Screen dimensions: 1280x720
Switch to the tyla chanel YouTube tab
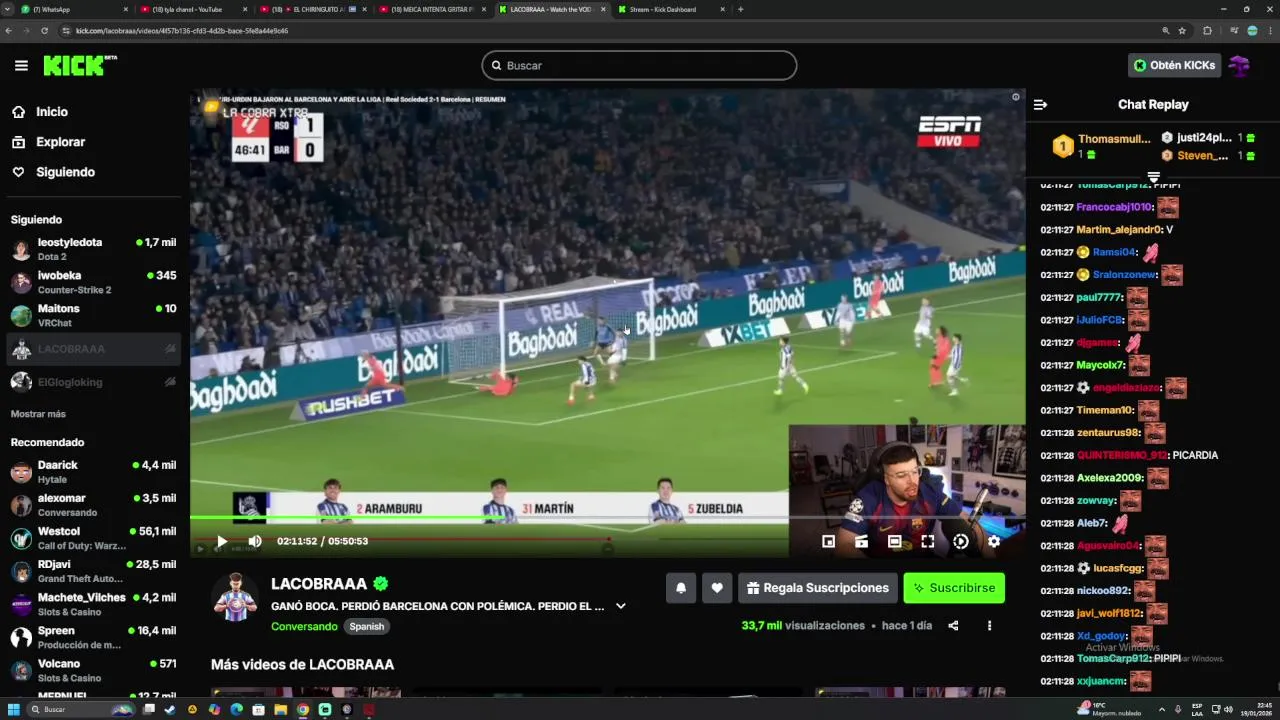pos(192,9)
